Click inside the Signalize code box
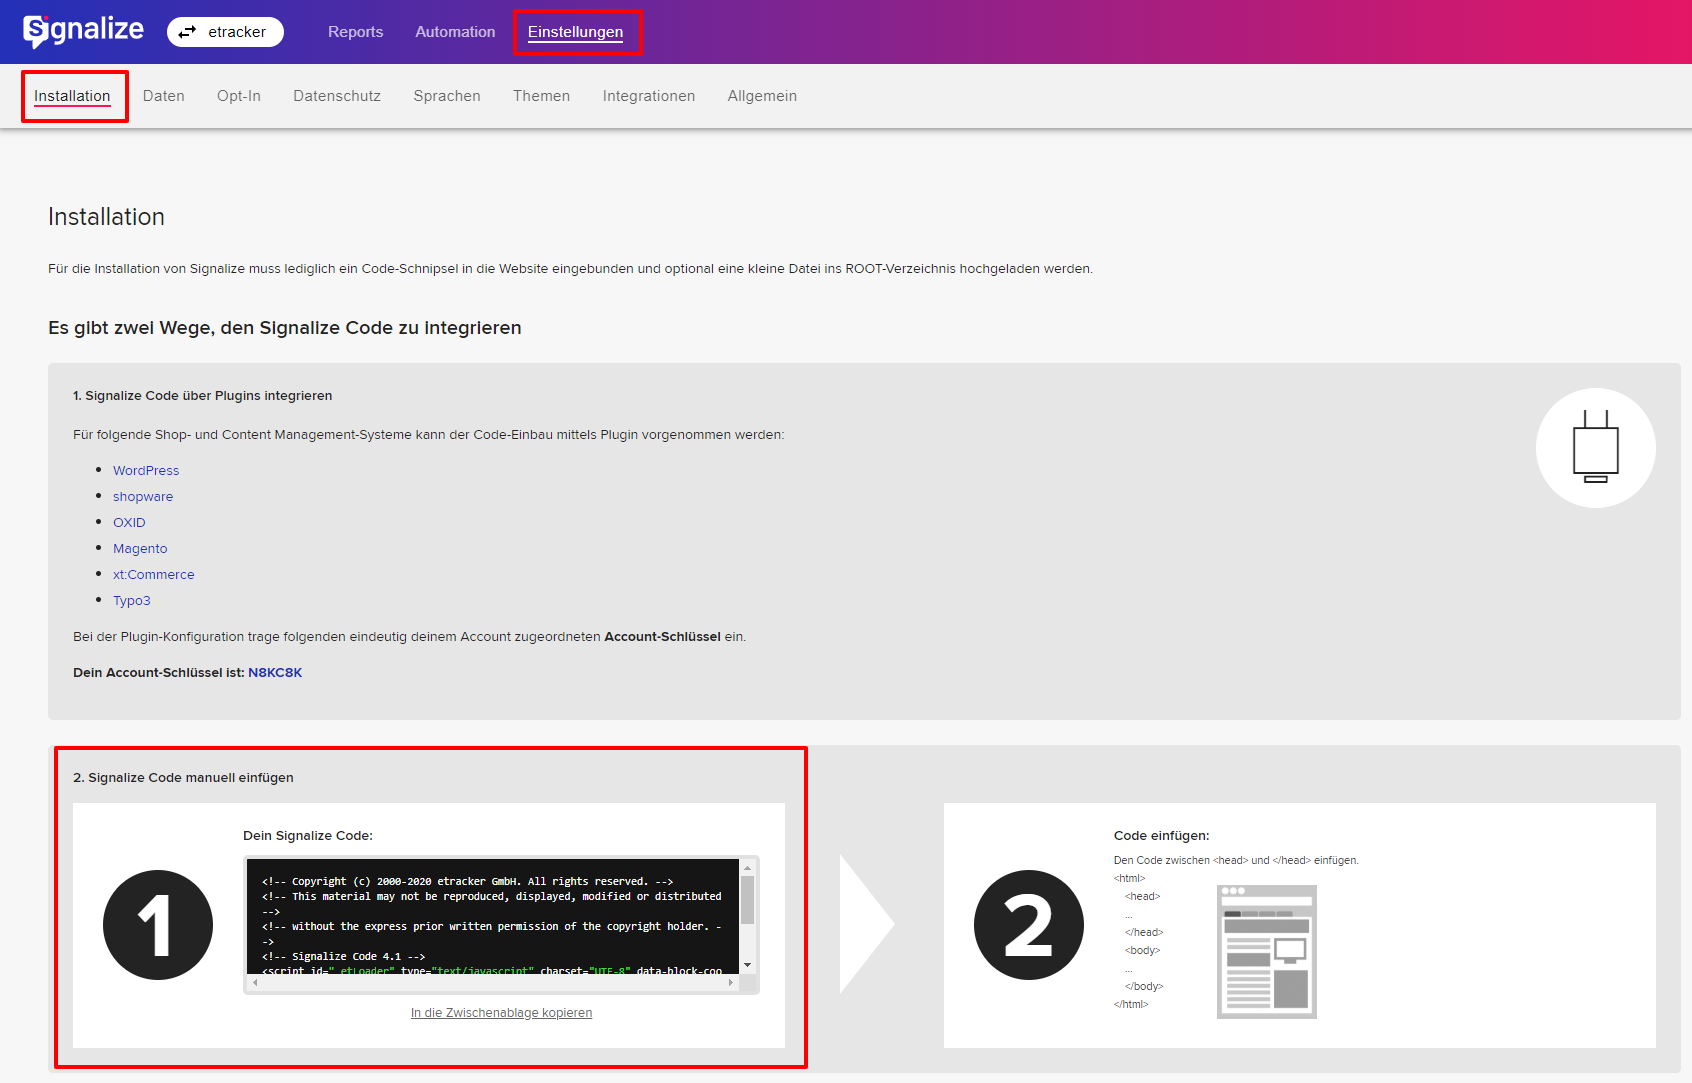 click(x=493, y=916)
